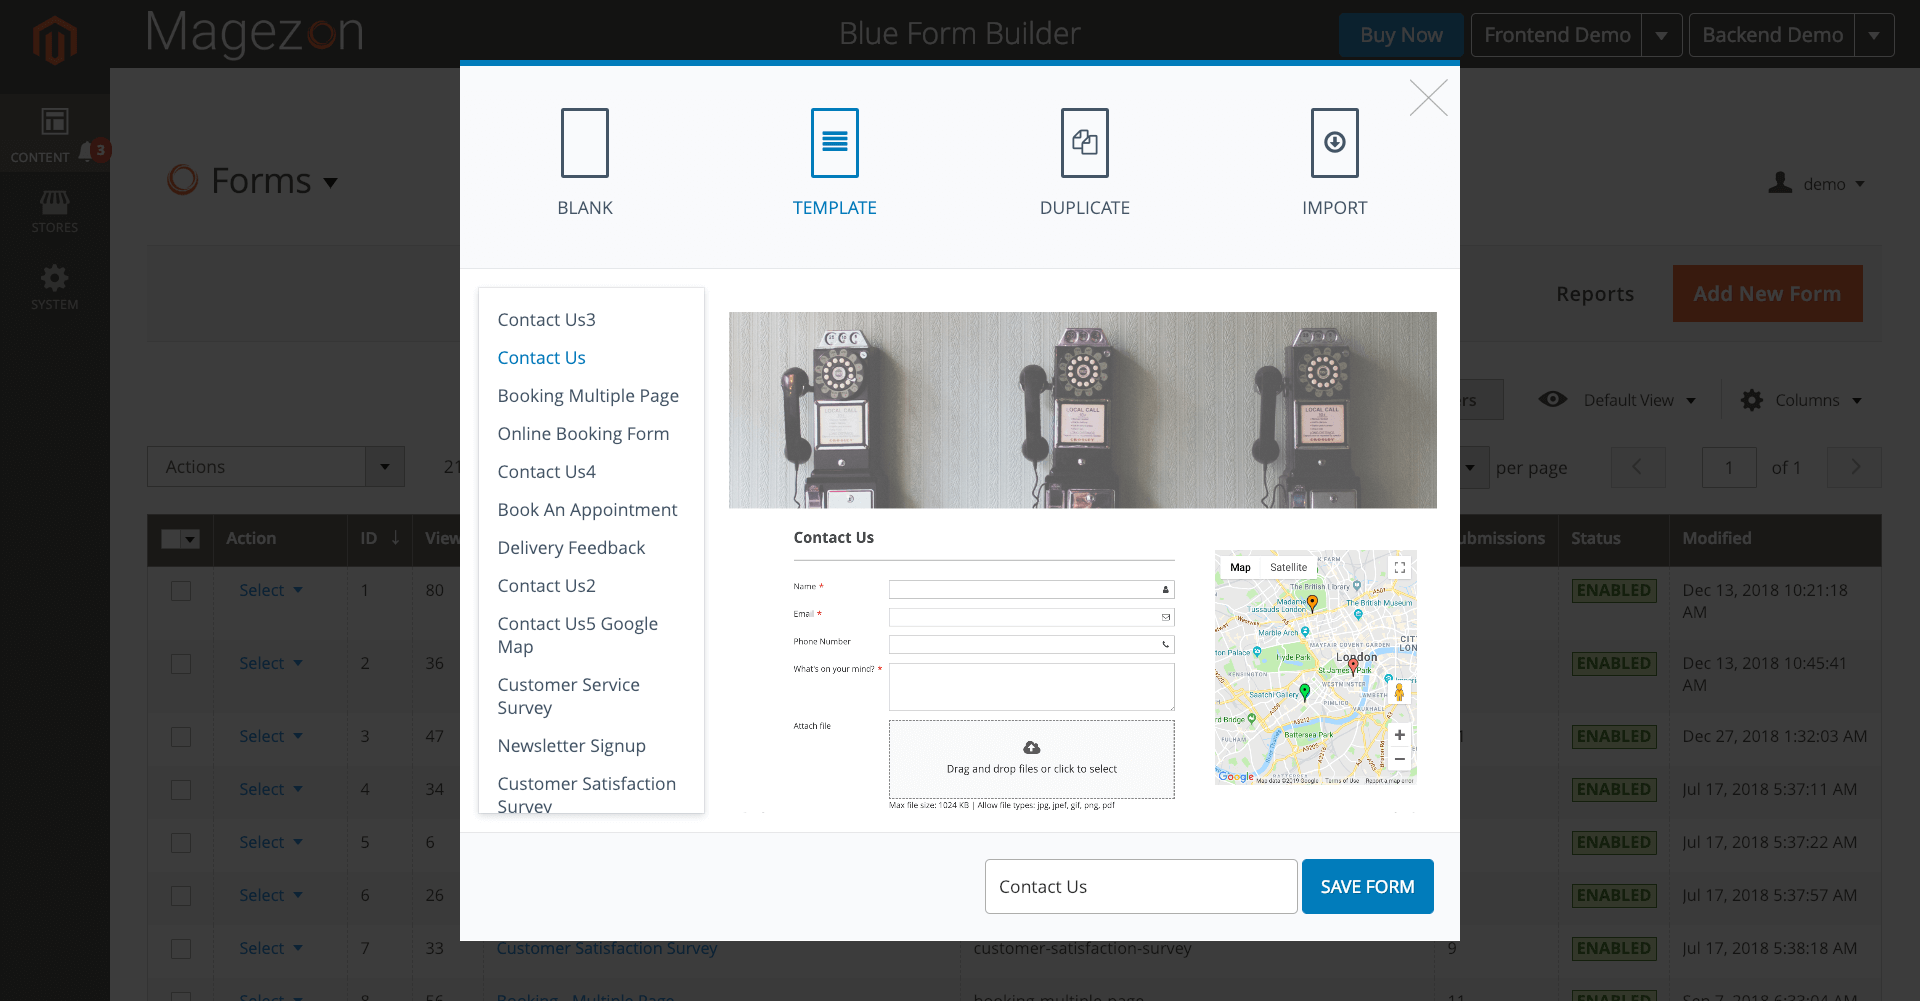Image resolution: width=1920 pixels, height=1001 pixels.
Task: Open the Magento logo home link
Action: 55,41
